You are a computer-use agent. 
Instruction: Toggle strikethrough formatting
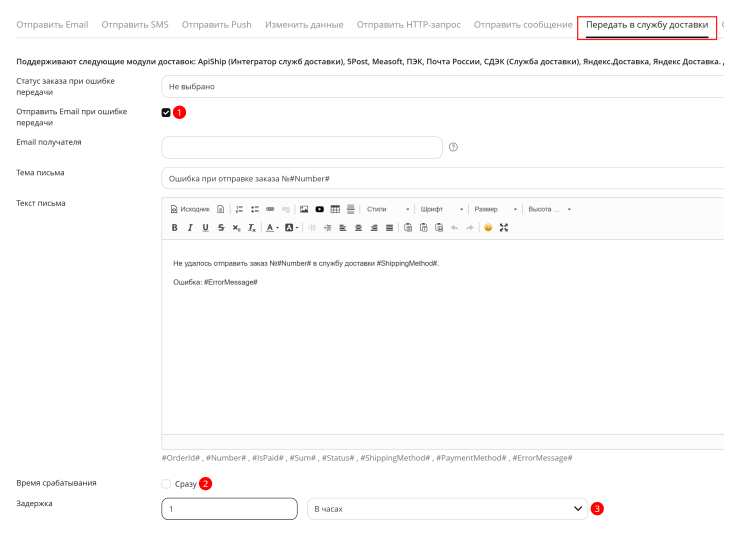tap(221, 227)
